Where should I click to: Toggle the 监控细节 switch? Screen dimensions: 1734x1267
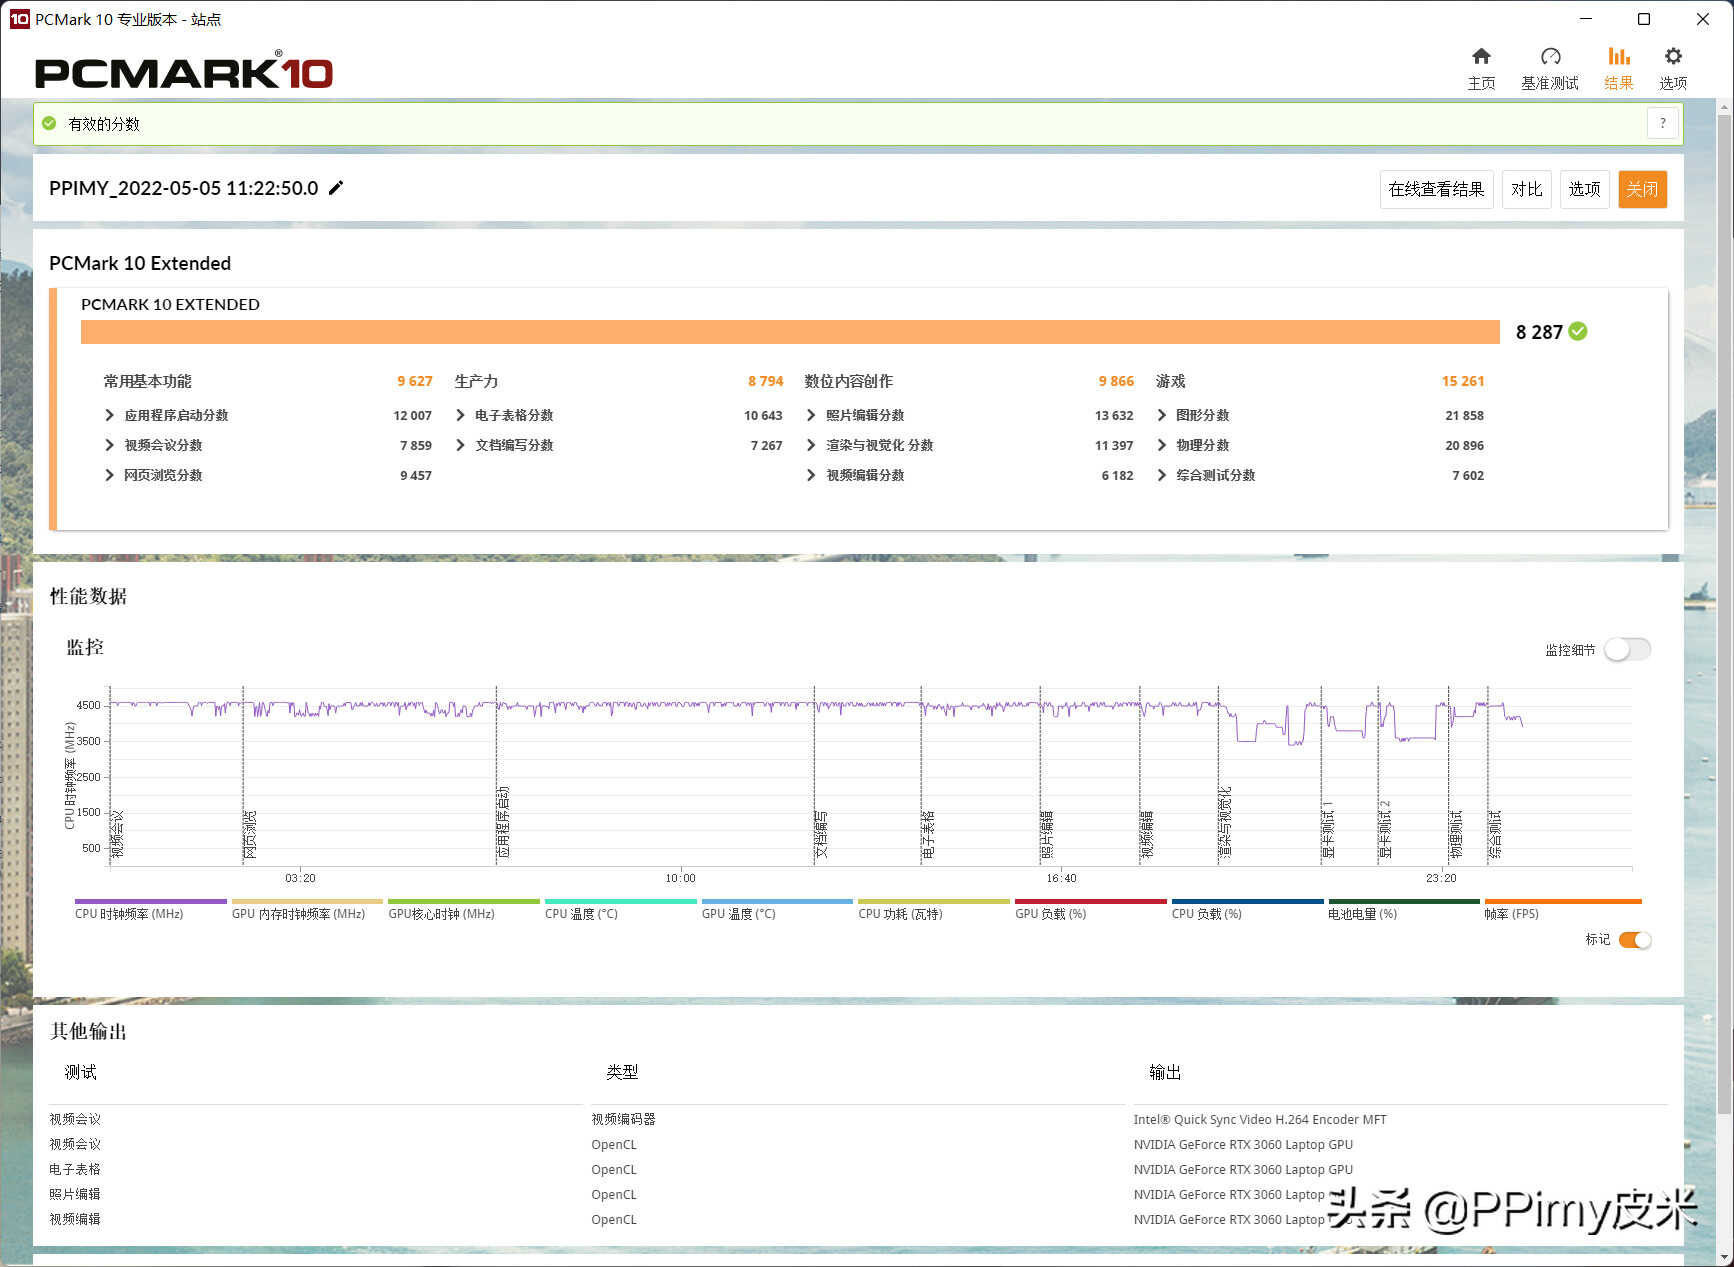[x=1627, y=649]
